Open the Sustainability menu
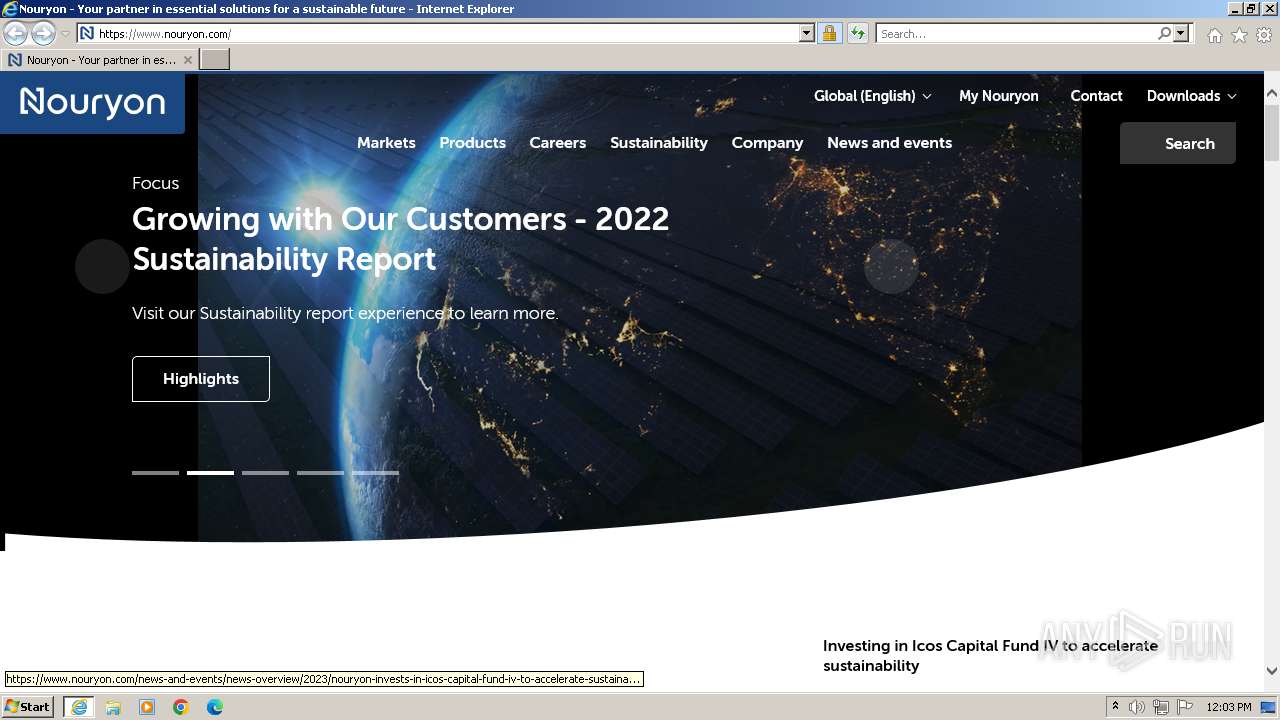 659,143
